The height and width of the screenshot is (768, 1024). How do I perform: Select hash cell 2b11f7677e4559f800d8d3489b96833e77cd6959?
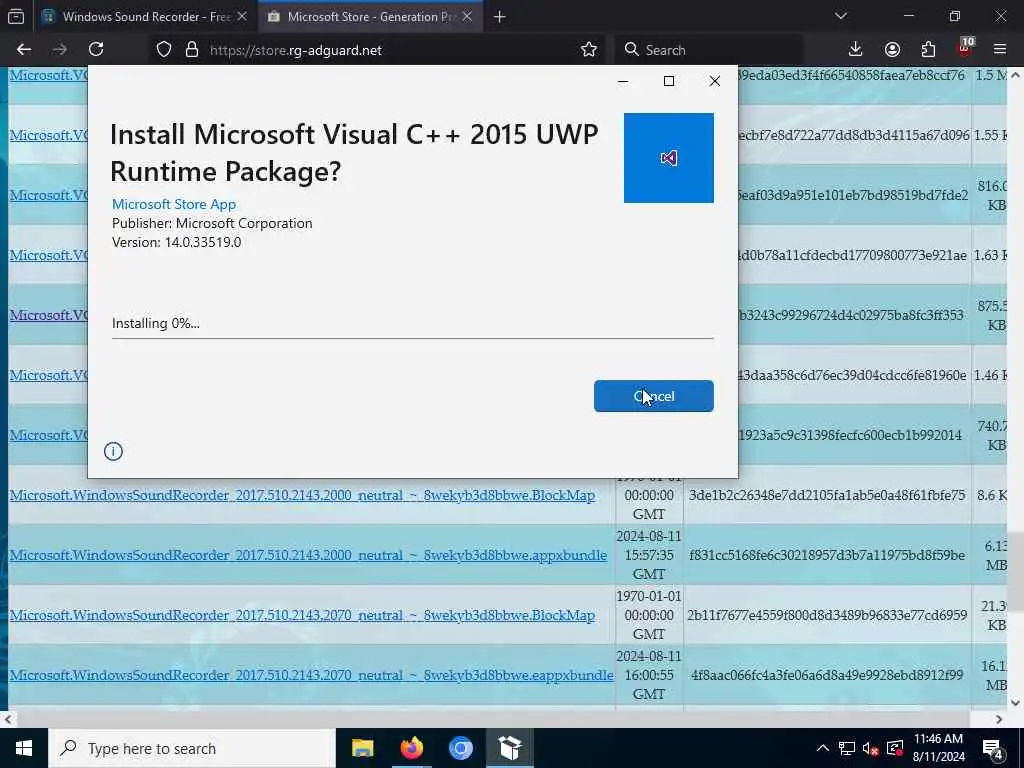827,615
